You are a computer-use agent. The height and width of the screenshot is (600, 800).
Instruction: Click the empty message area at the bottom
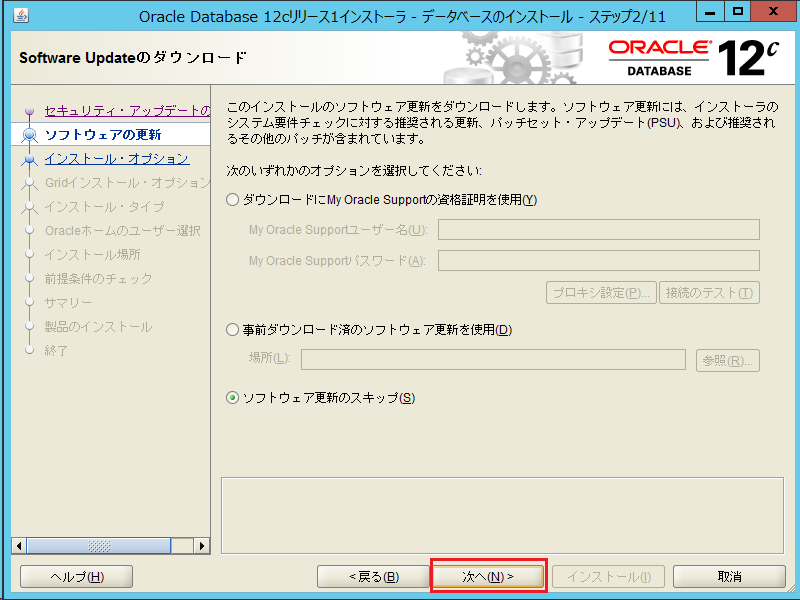[x=502, y=515]
